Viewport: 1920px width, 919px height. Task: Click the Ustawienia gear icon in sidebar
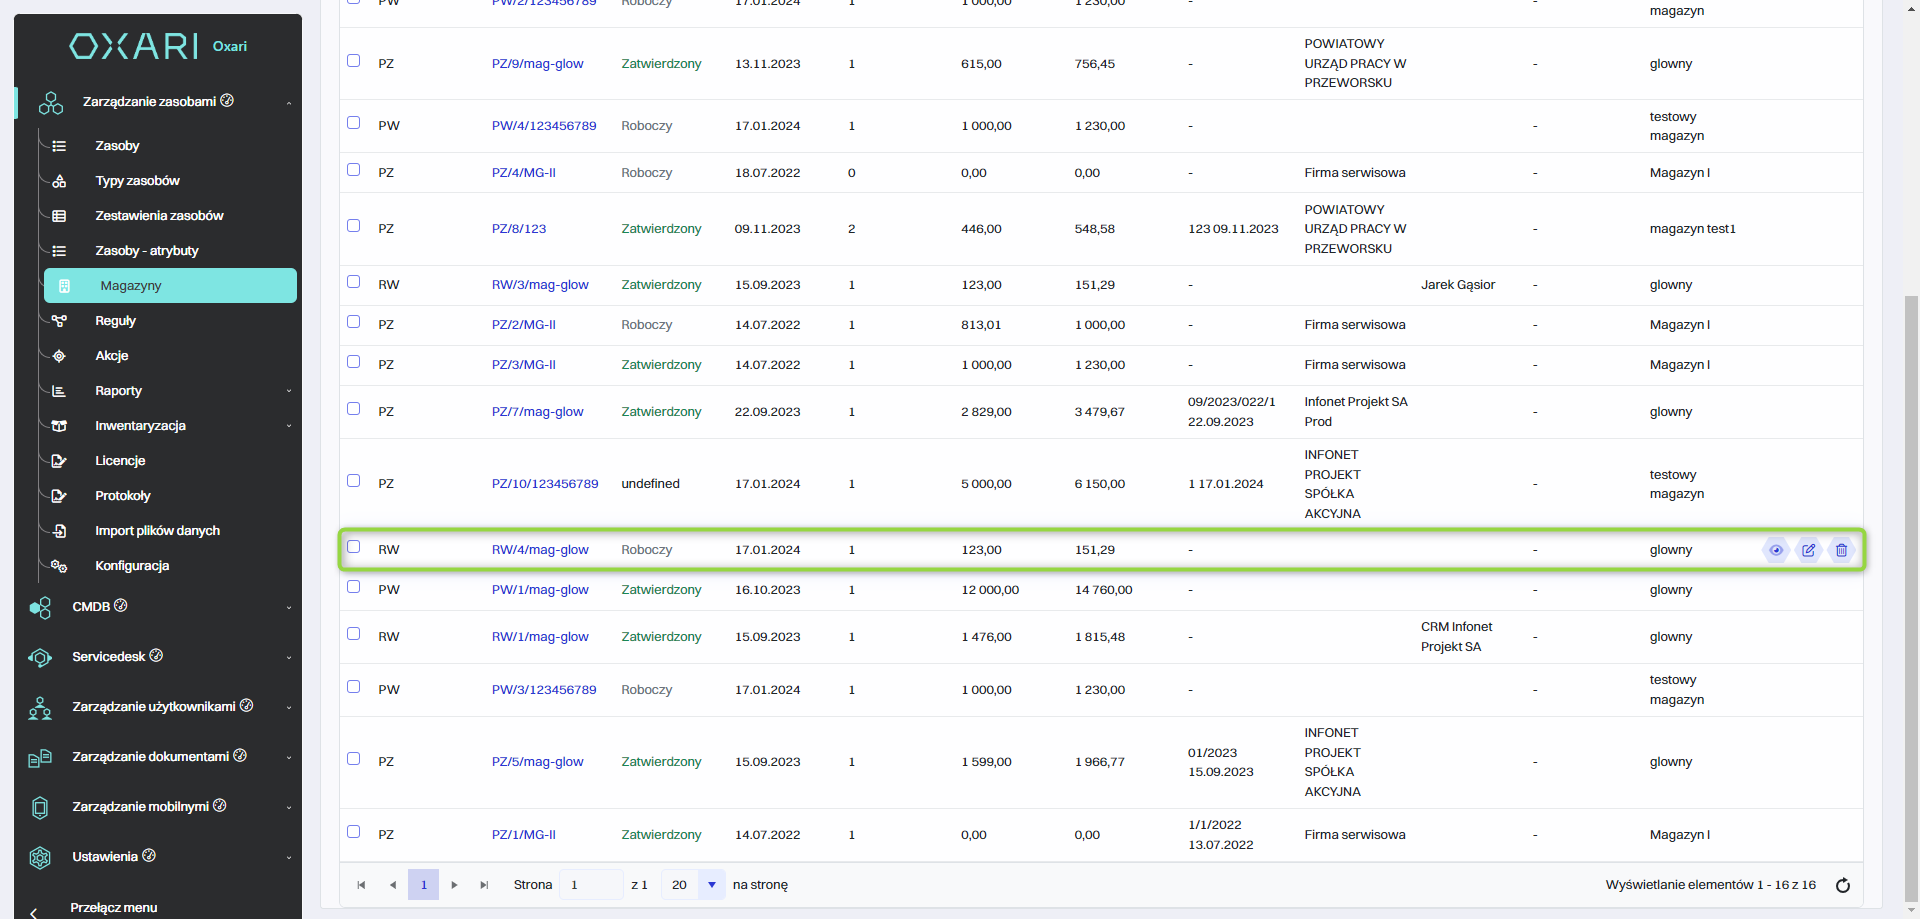click(40, 857)
